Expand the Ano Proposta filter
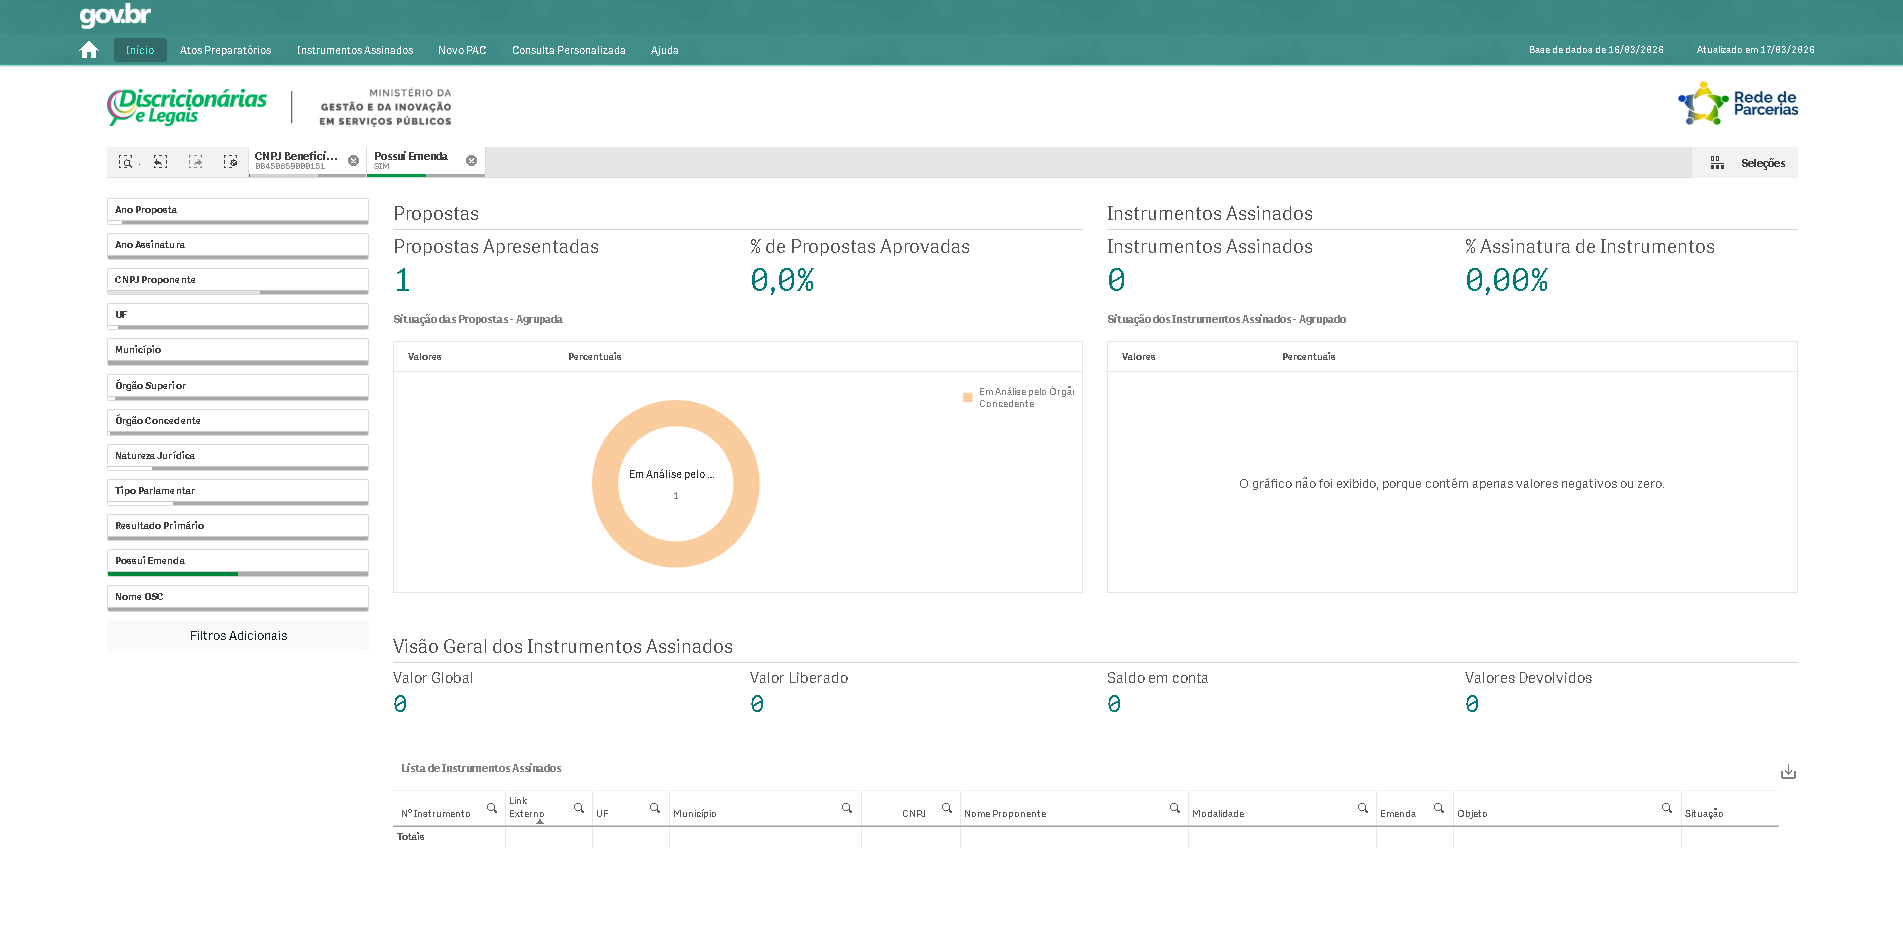 coord(237,210)
